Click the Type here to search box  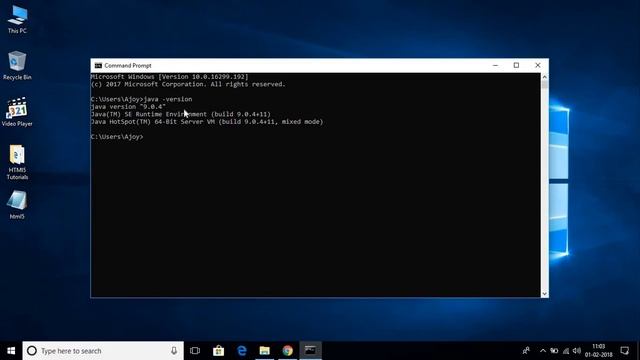pos(103,351)
